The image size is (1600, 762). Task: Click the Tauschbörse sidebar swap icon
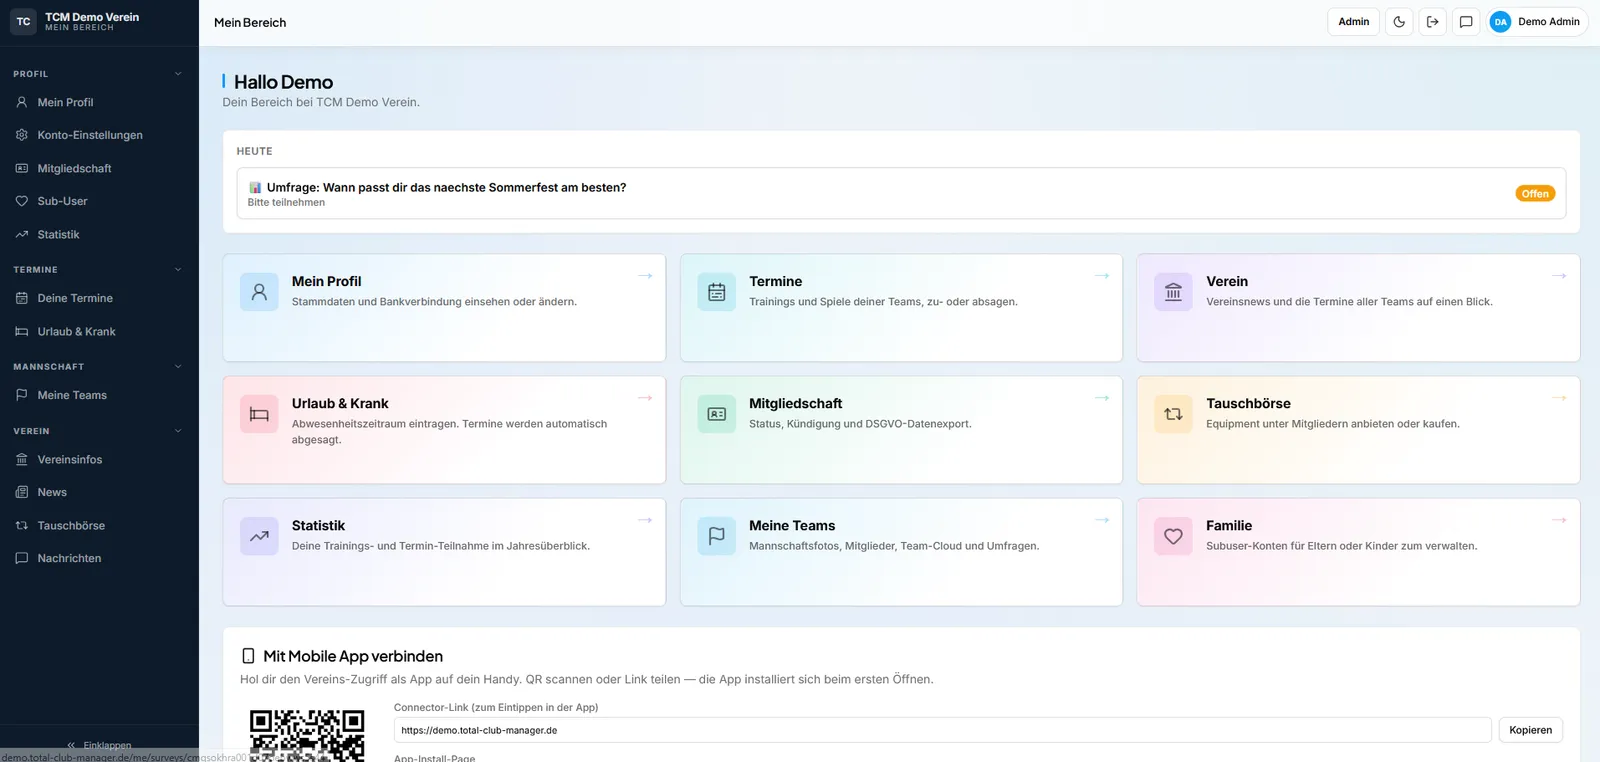(22, 525)
